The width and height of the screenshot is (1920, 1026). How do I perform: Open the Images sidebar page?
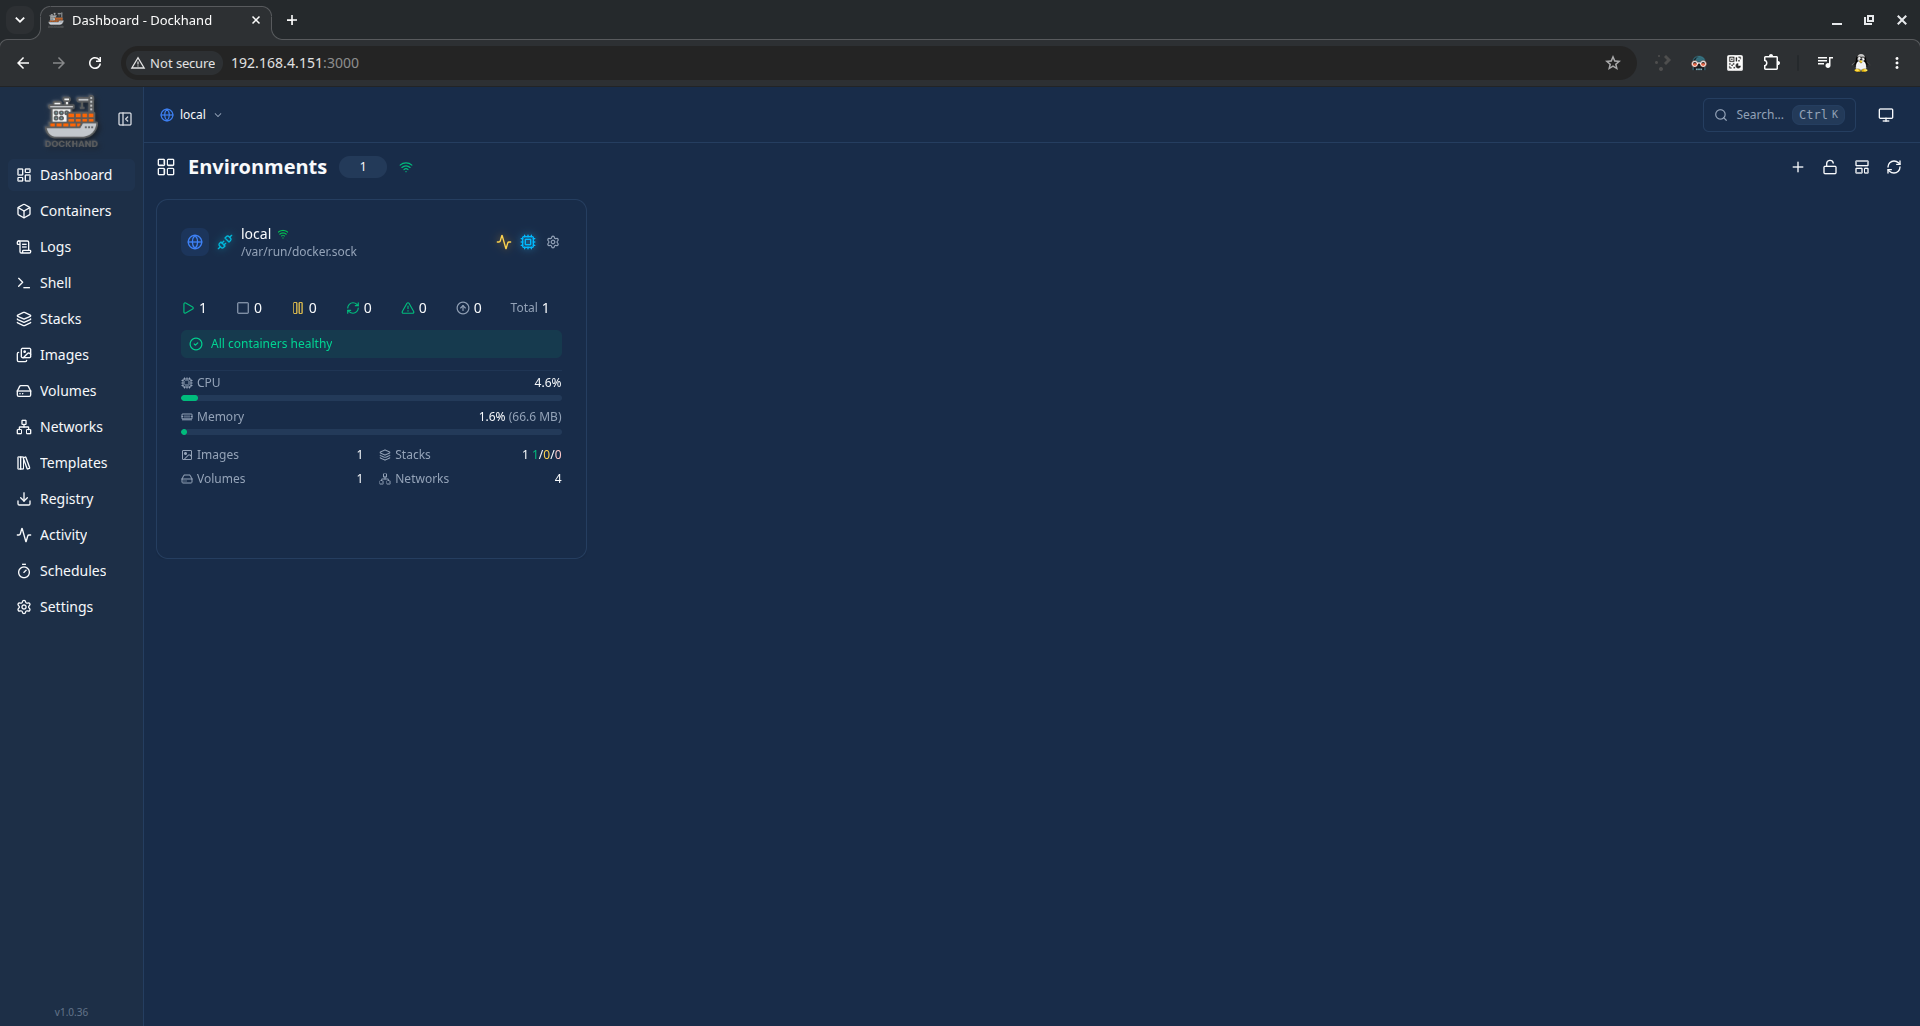pos(71,355)
